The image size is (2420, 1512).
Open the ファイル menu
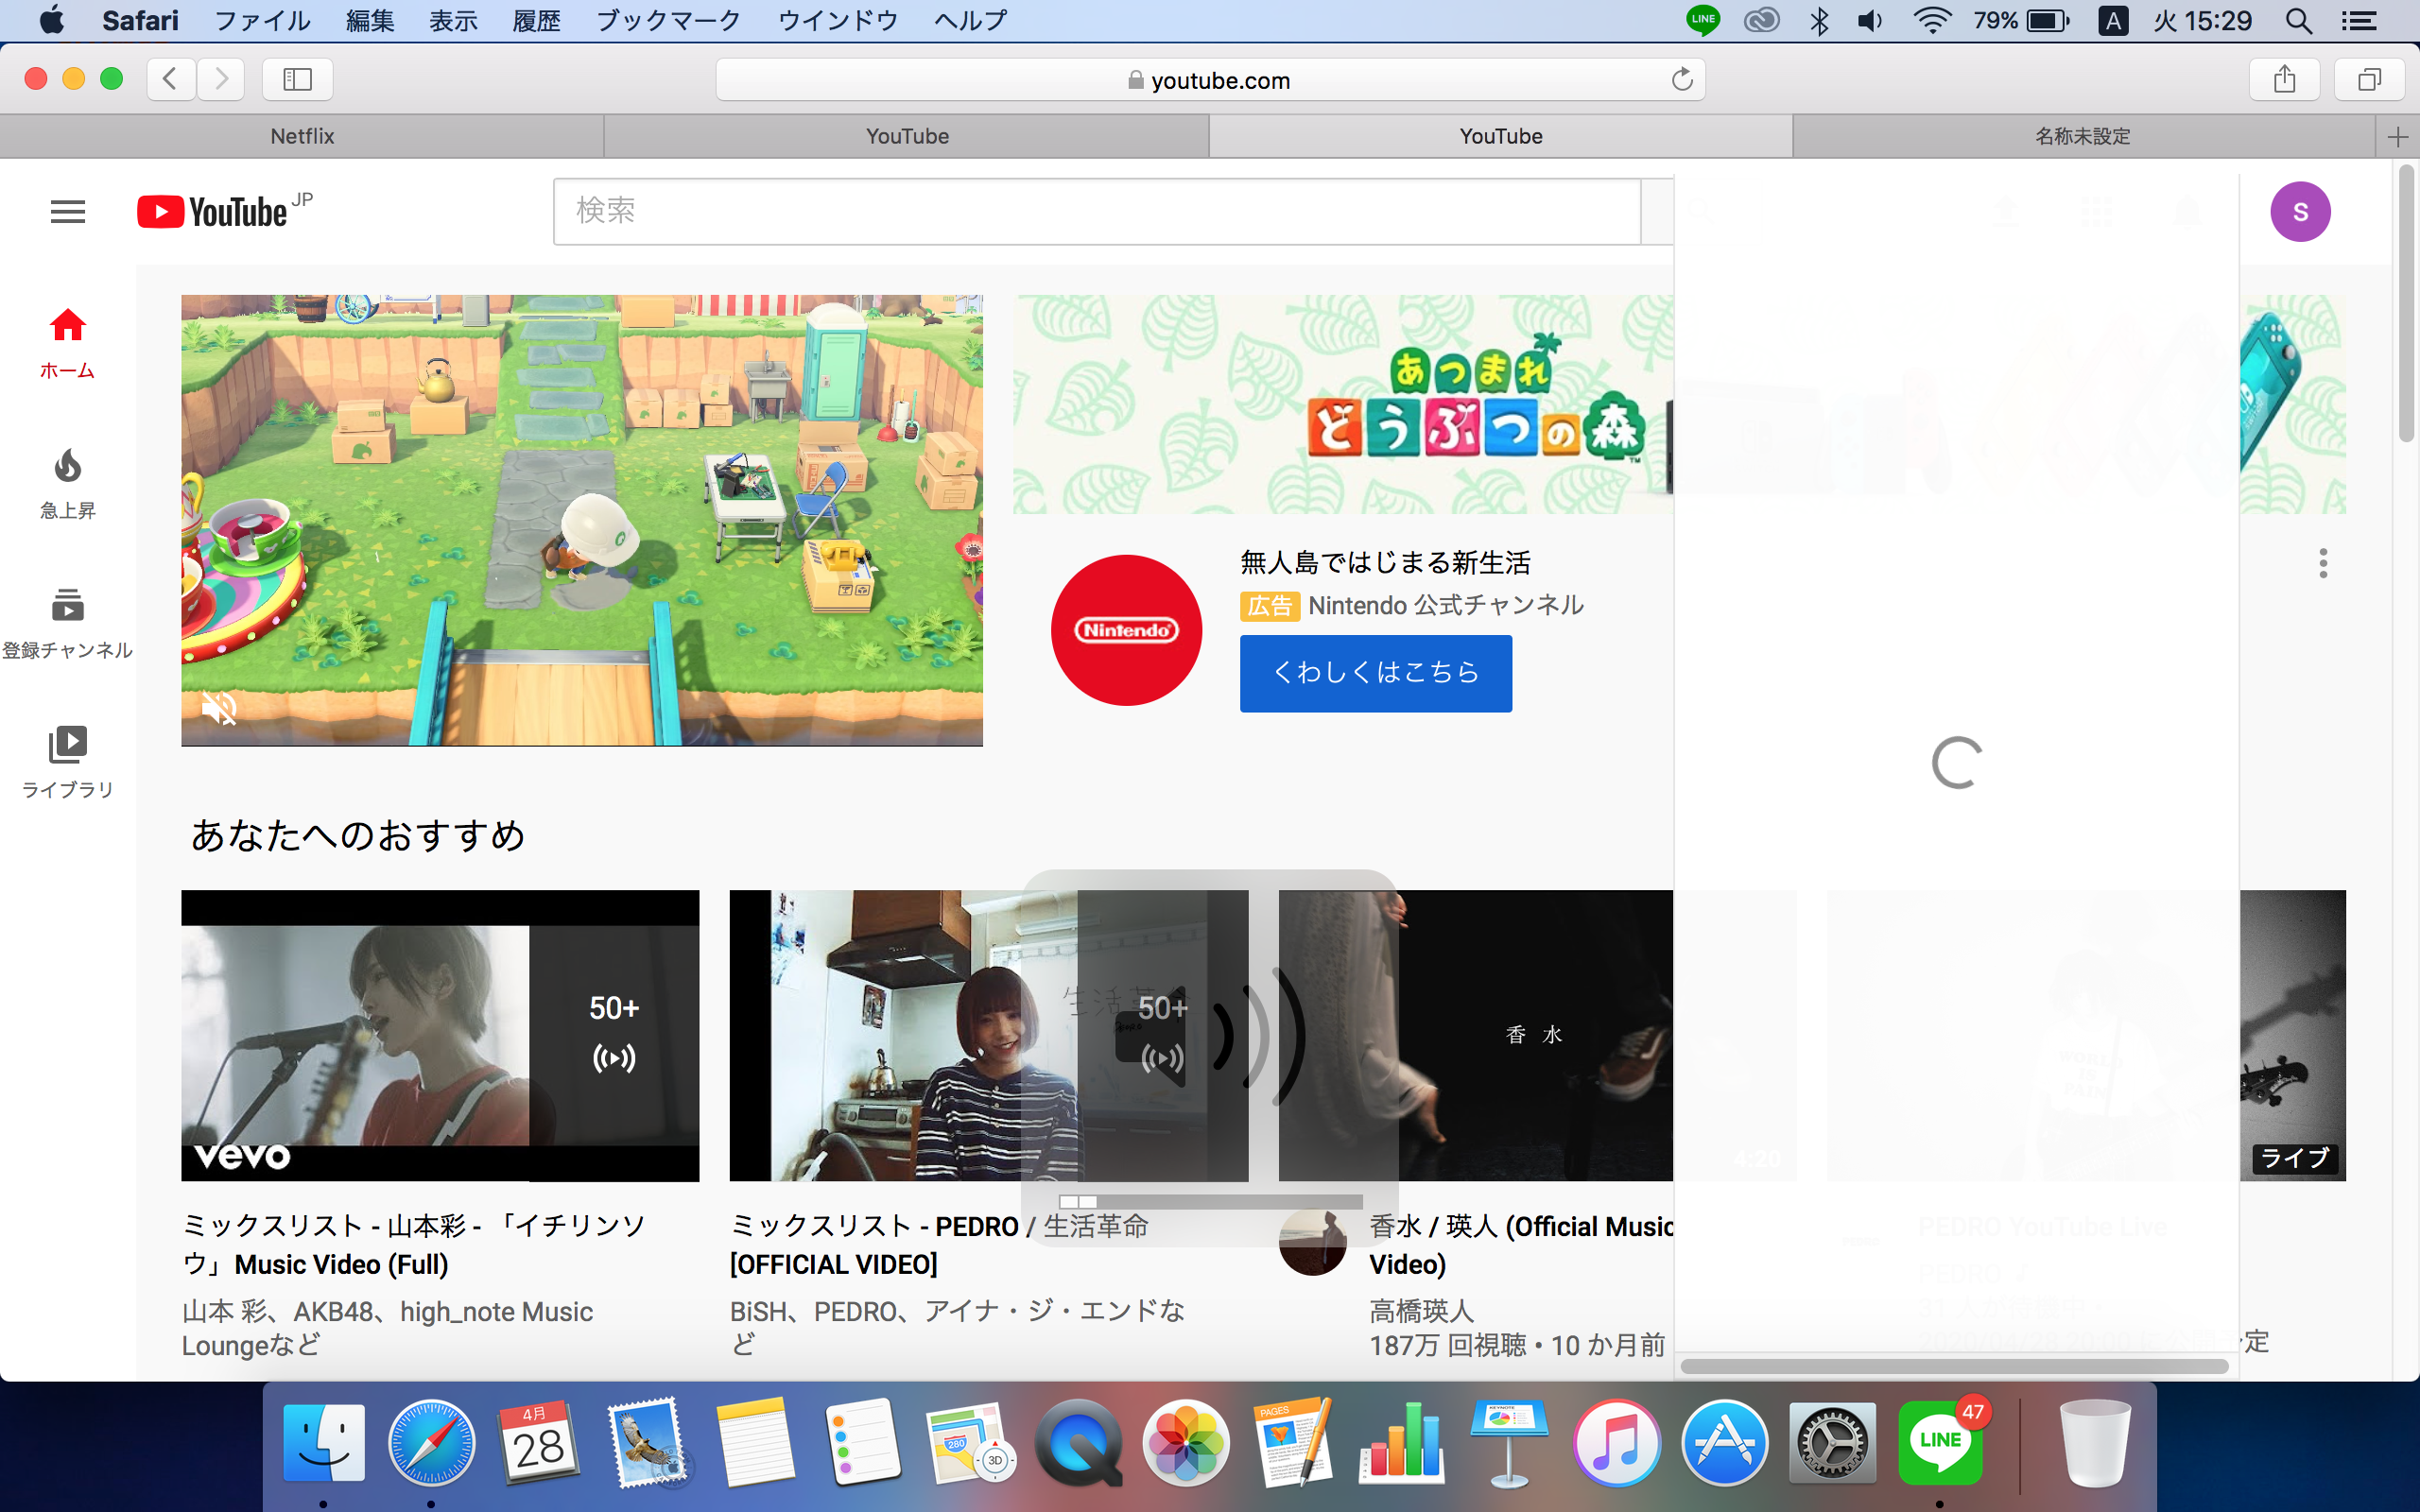point(262,21)
